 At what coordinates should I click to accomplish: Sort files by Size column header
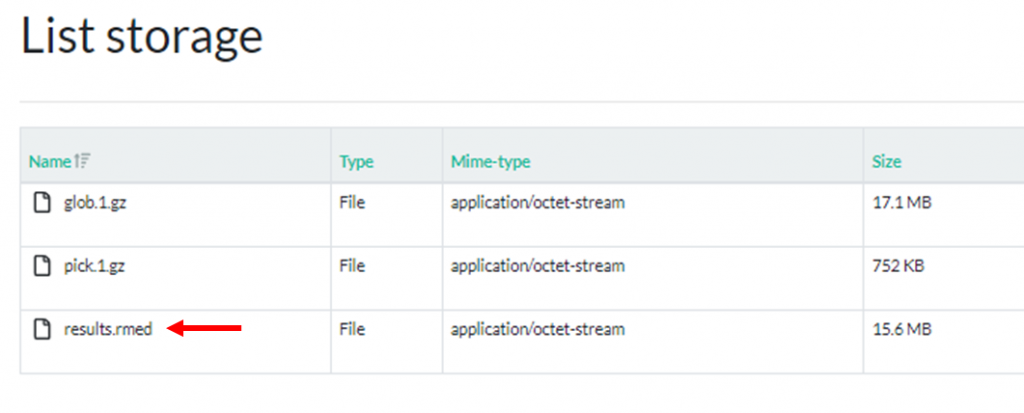pos(886,161)
